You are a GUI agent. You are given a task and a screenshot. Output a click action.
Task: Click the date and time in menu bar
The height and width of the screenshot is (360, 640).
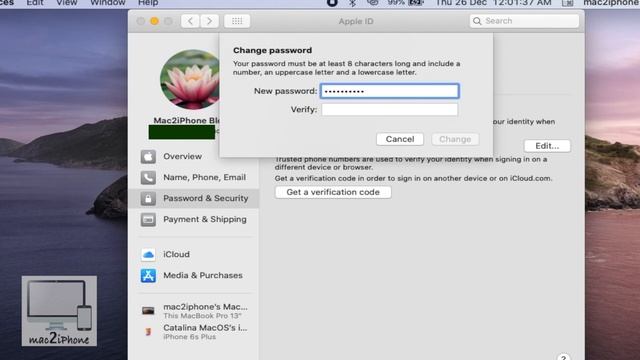(x=493, y=3)
